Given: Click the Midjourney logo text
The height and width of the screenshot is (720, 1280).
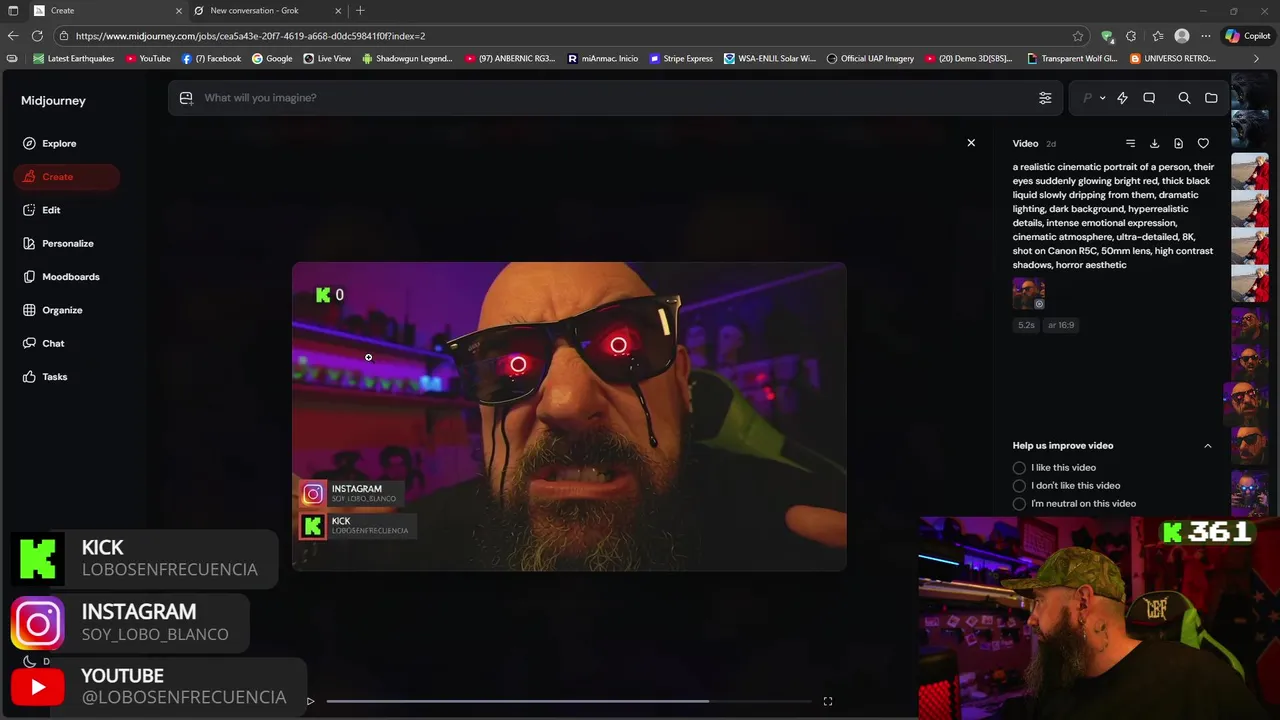Looking at the screenshot, I should click(x=53, y=101).
